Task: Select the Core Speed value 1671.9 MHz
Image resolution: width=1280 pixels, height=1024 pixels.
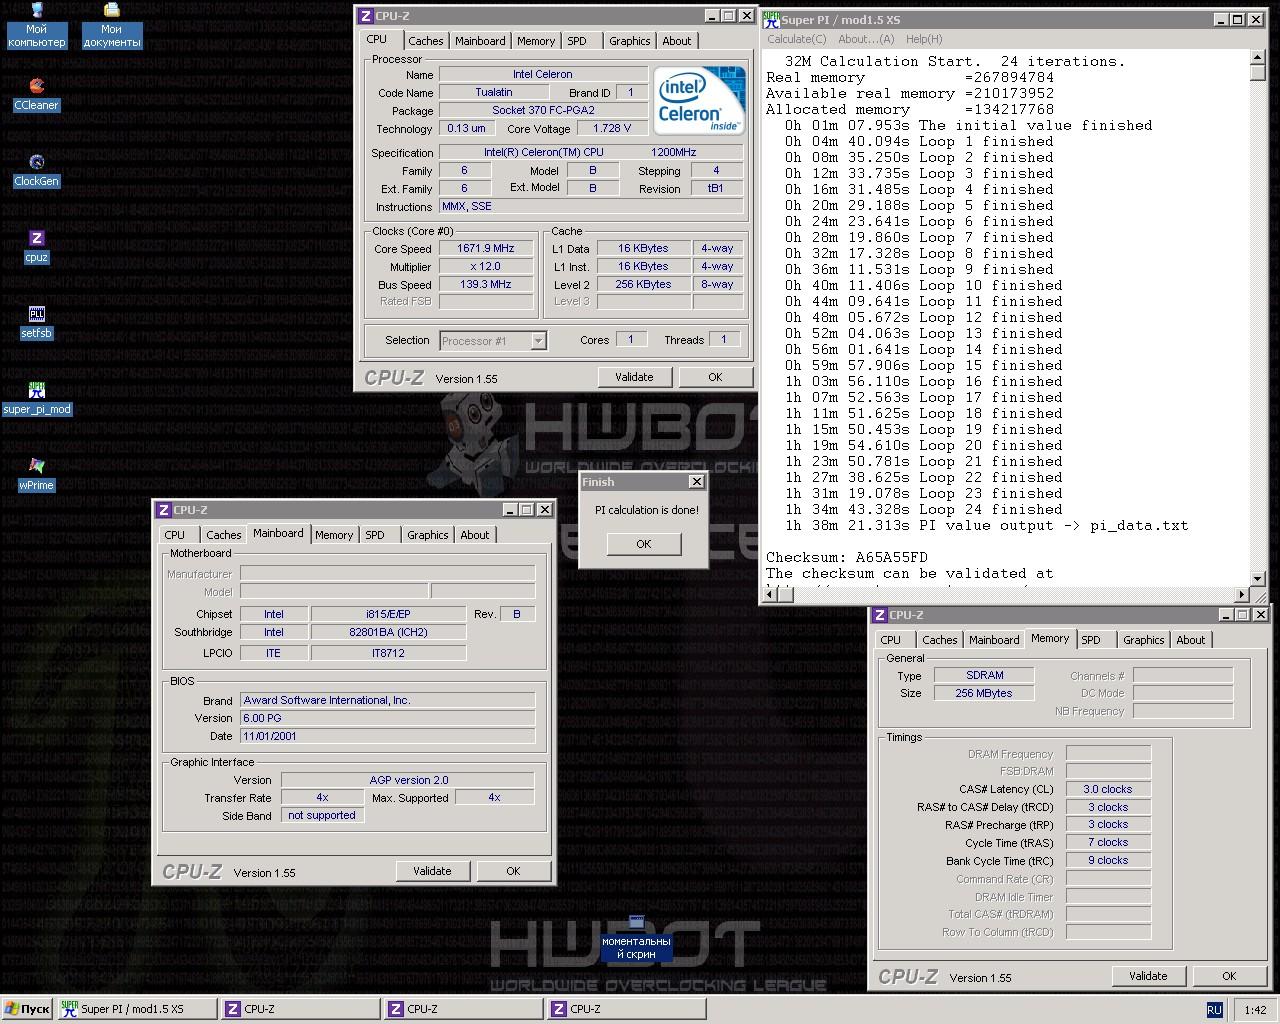Action: (x=486, y=249)
